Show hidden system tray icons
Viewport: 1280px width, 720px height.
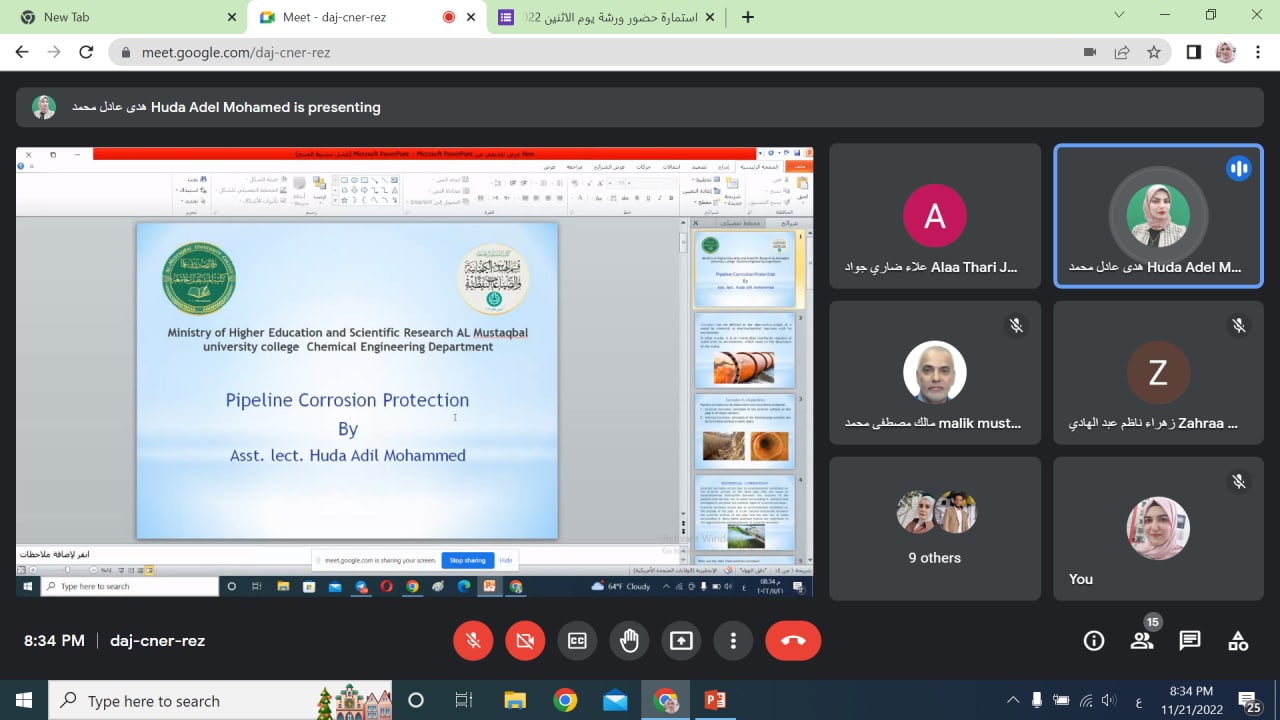pos(1013,700)
